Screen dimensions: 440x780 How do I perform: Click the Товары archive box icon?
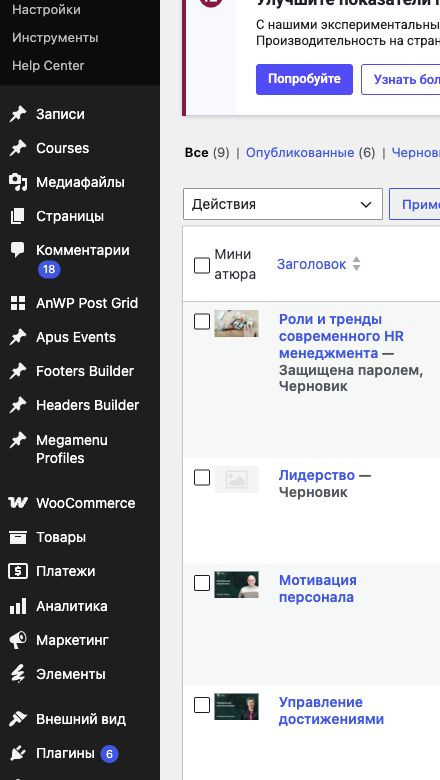pos(18,537)
